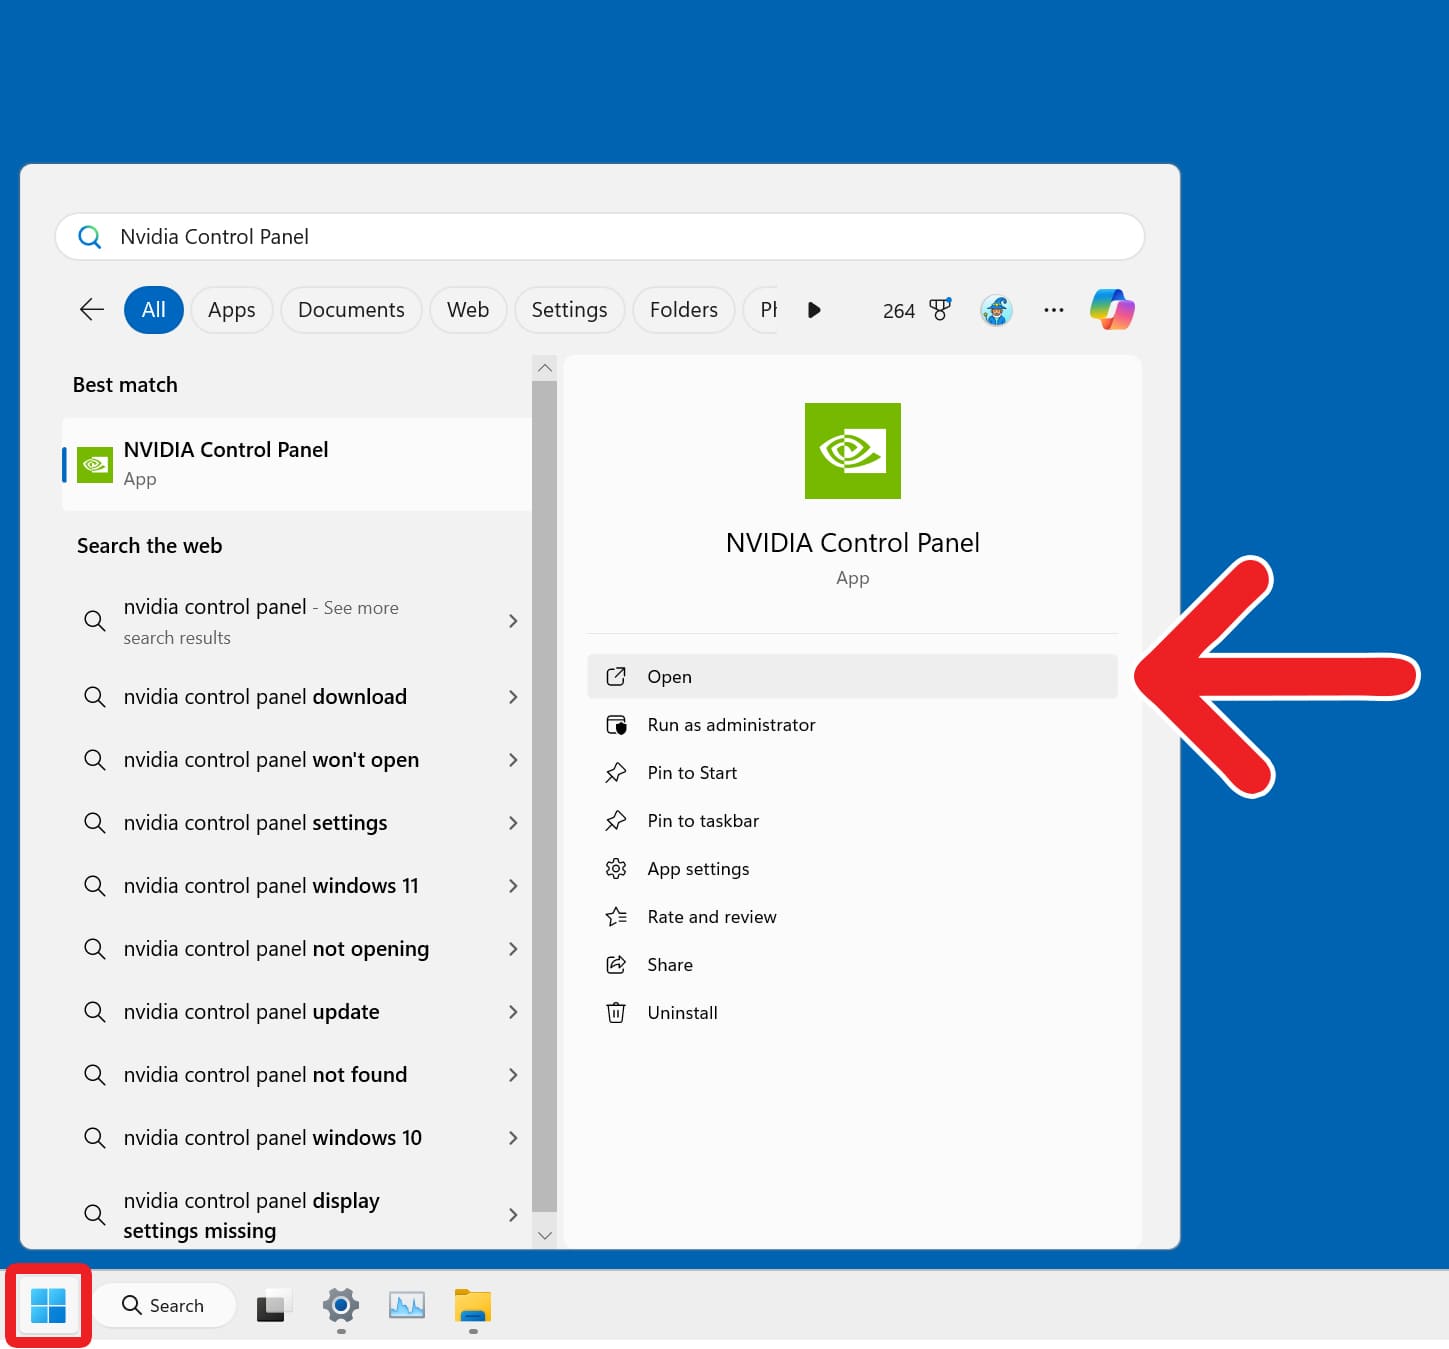Click the search box with Nvidia Control Panel
Viewport: 1449px width, 1349px height.
(600, 237)
